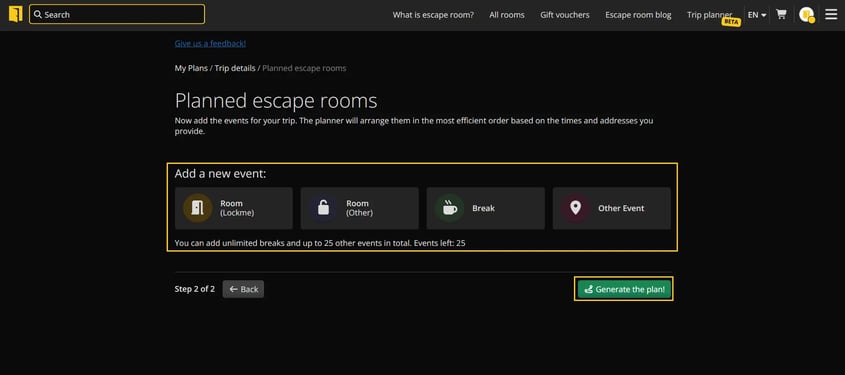Click the padlock icon on Room Other

323,208
